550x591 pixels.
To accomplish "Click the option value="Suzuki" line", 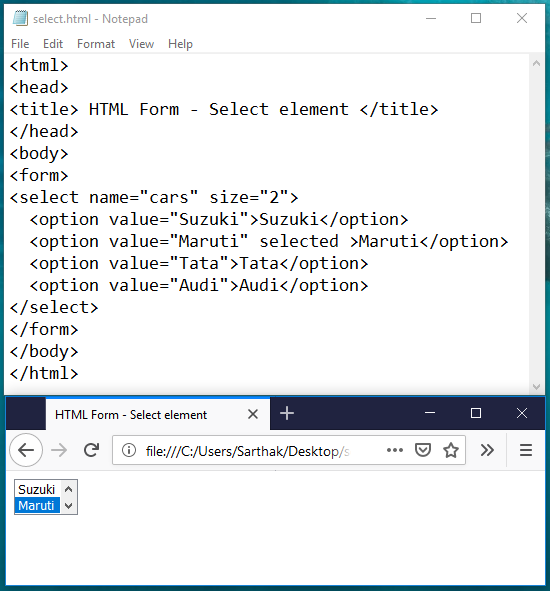I will 219,219.
